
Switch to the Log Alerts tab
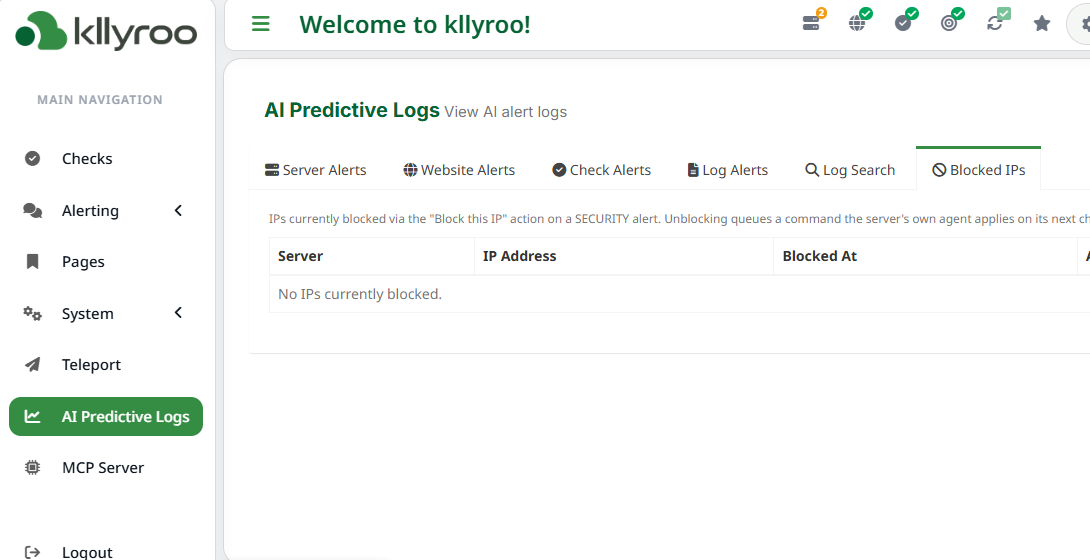tap(728, 170)
